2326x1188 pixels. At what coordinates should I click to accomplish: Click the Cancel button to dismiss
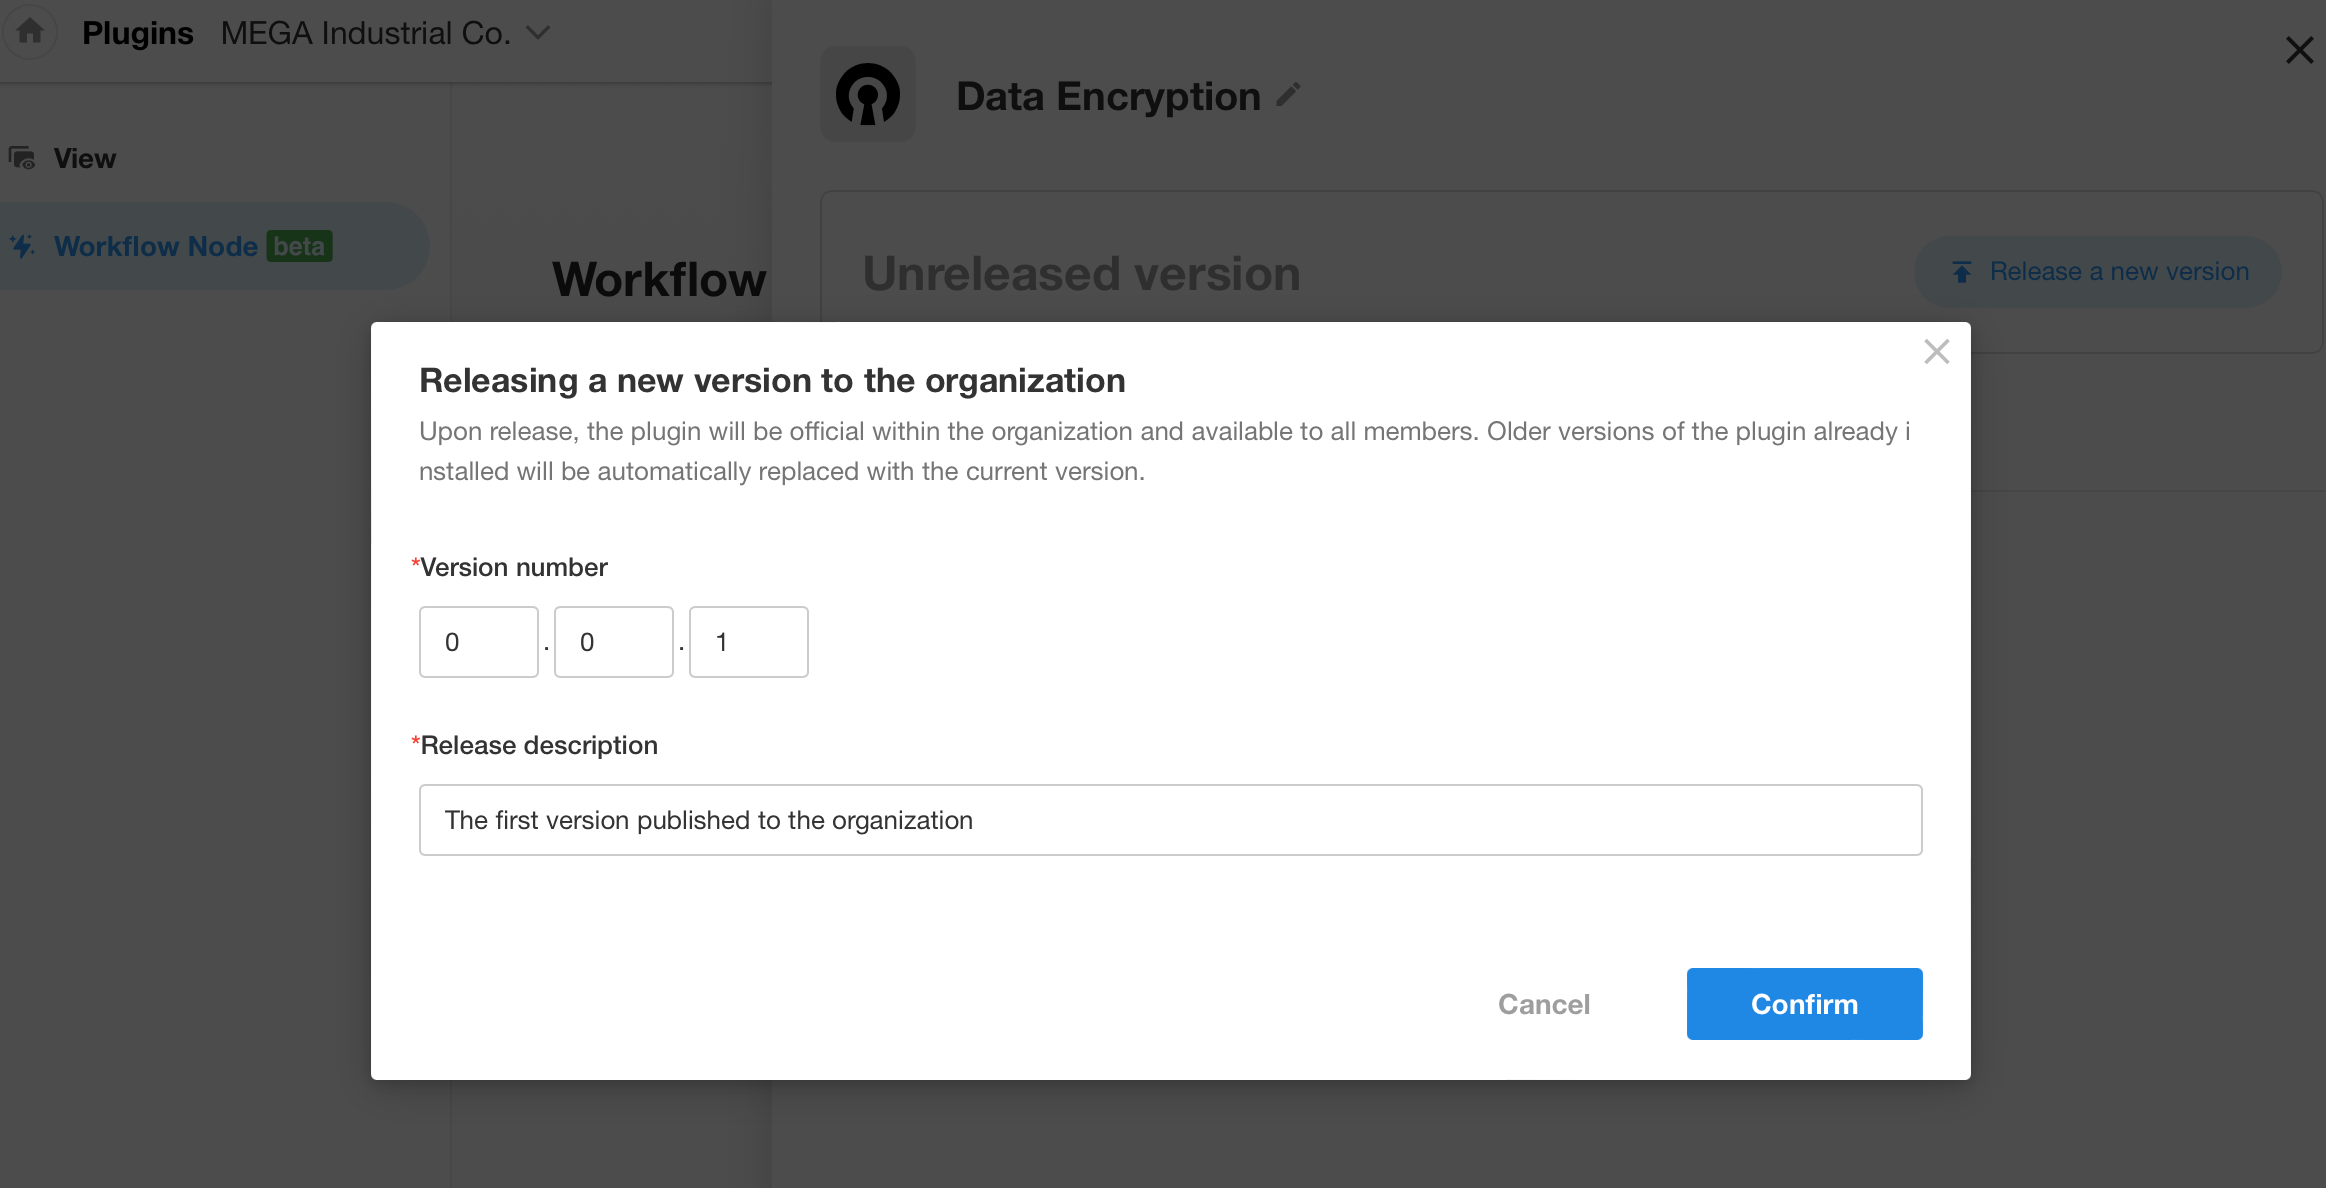click(1543, 1003)
